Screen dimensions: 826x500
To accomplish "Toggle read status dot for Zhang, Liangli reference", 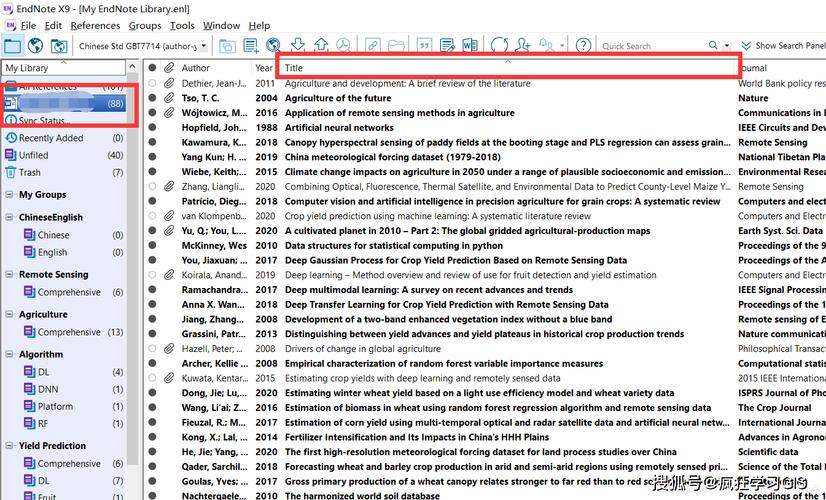I will (153, 187).
